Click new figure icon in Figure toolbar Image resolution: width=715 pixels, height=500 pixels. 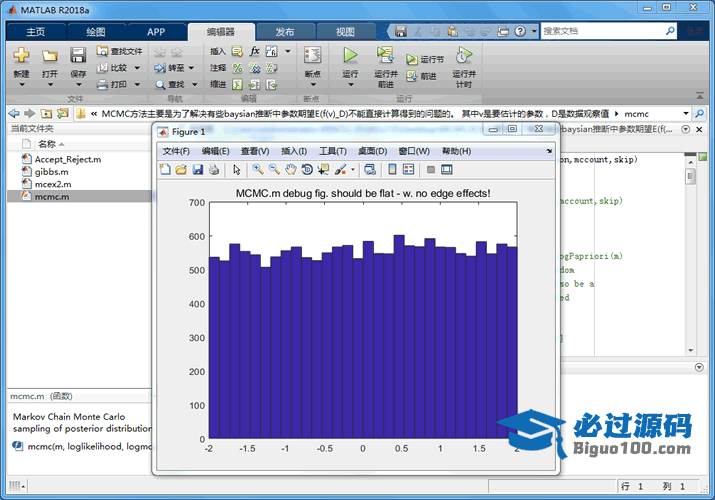(x=165, y=170)
